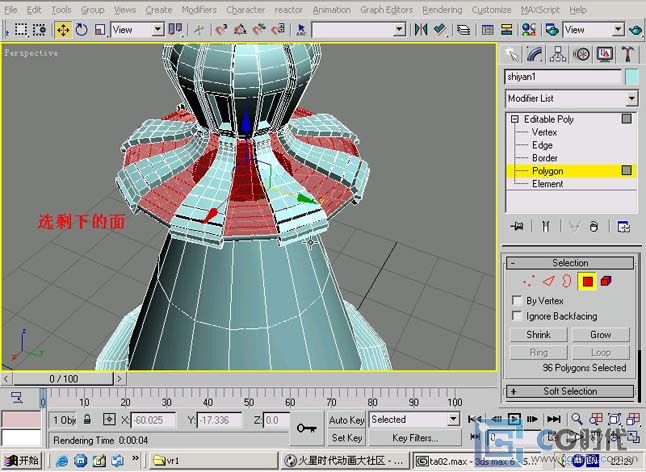Switch to the Hierarchy command panel tab
This screenshot has height=472, width=646.
click(x=558, y=54)
